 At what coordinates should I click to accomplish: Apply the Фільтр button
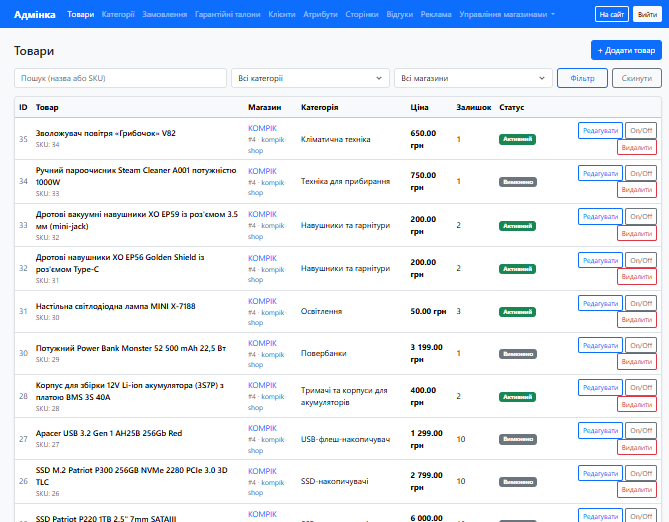coord(582,78)
